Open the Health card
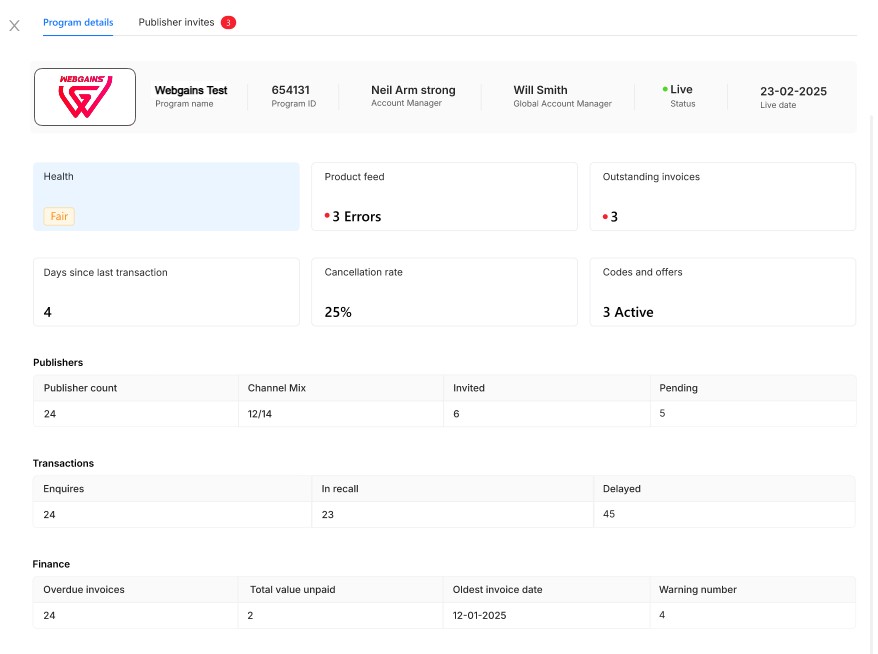 pos(166,196)
